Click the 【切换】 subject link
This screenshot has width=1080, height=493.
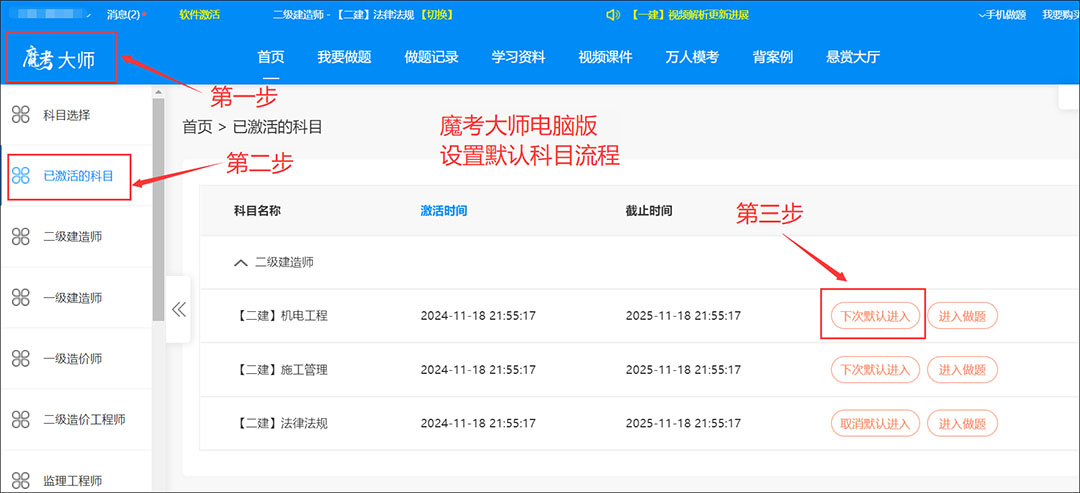coord(435,14)
